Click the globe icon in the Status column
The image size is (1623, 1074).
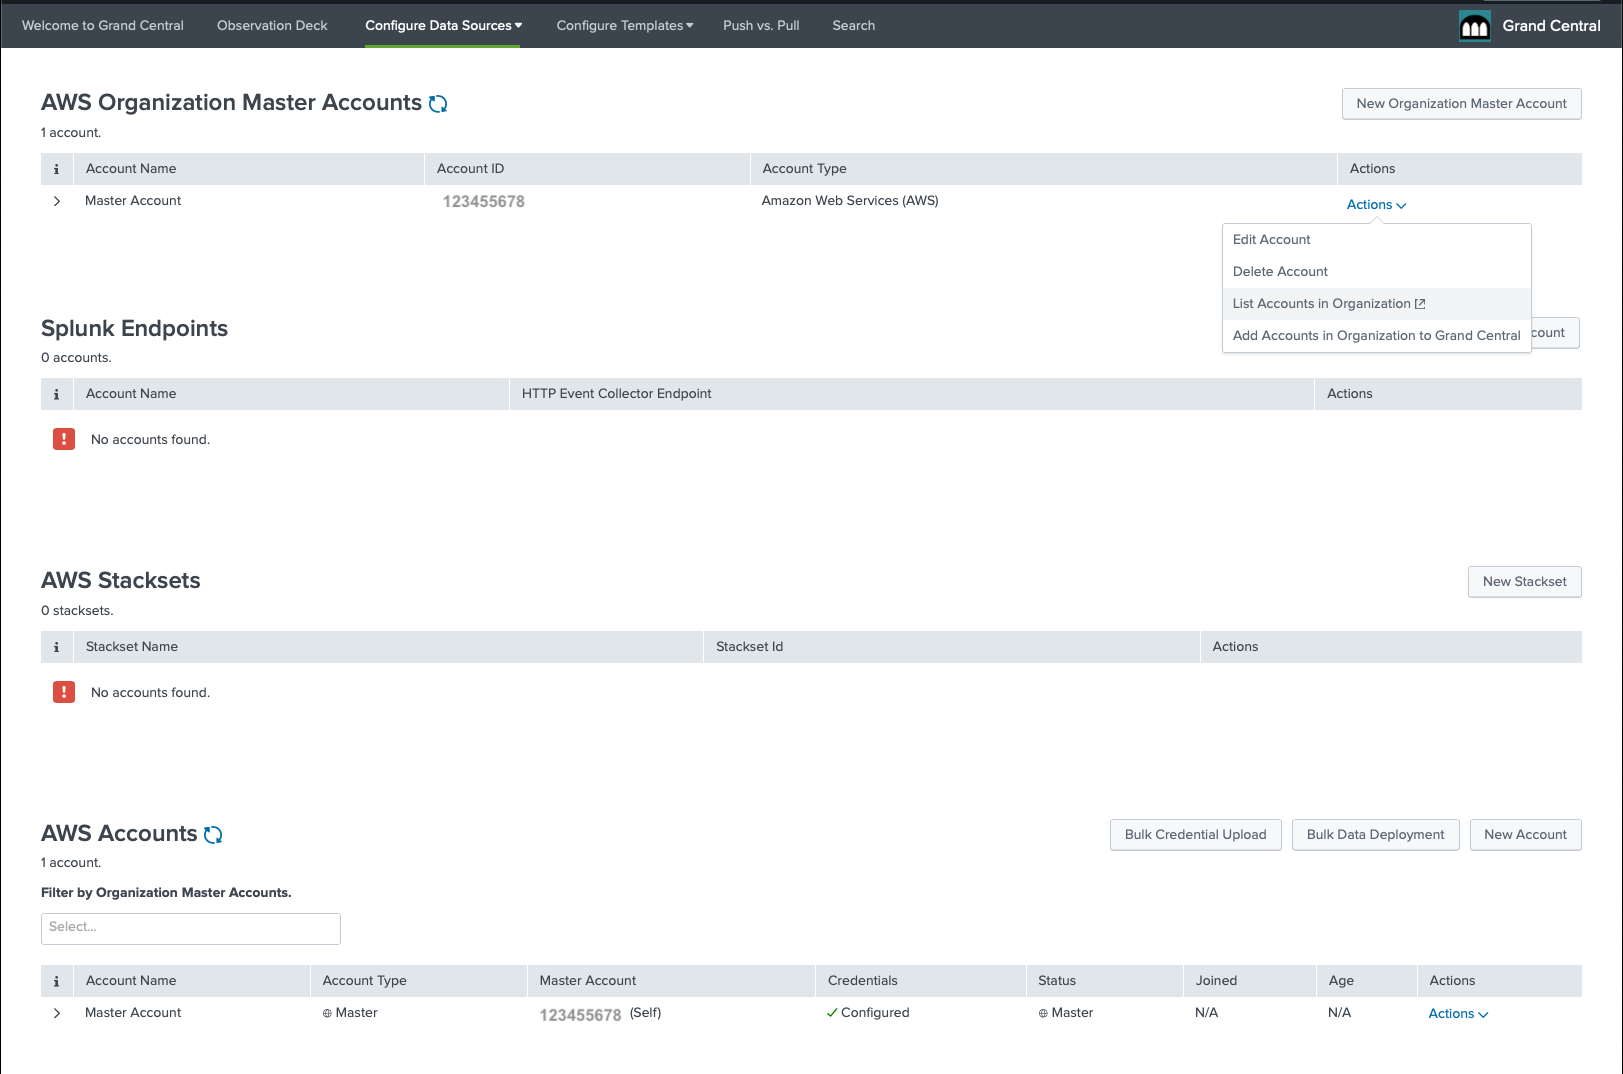1043,1014
